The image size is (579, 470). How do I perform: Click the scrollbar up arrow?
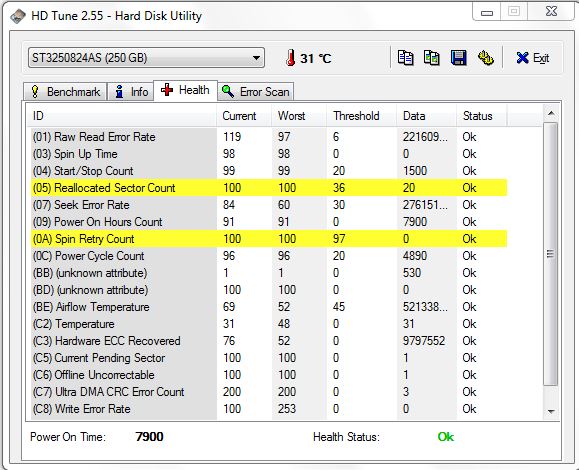click(551, 113)
